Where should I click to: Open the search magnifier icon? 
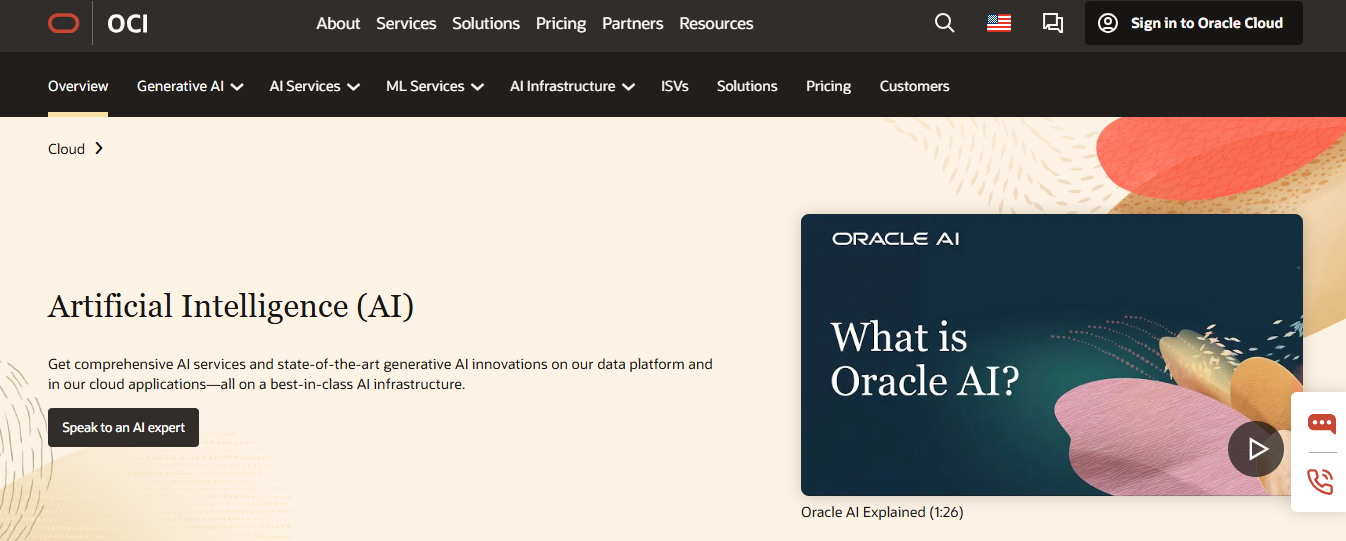(944, 23)
